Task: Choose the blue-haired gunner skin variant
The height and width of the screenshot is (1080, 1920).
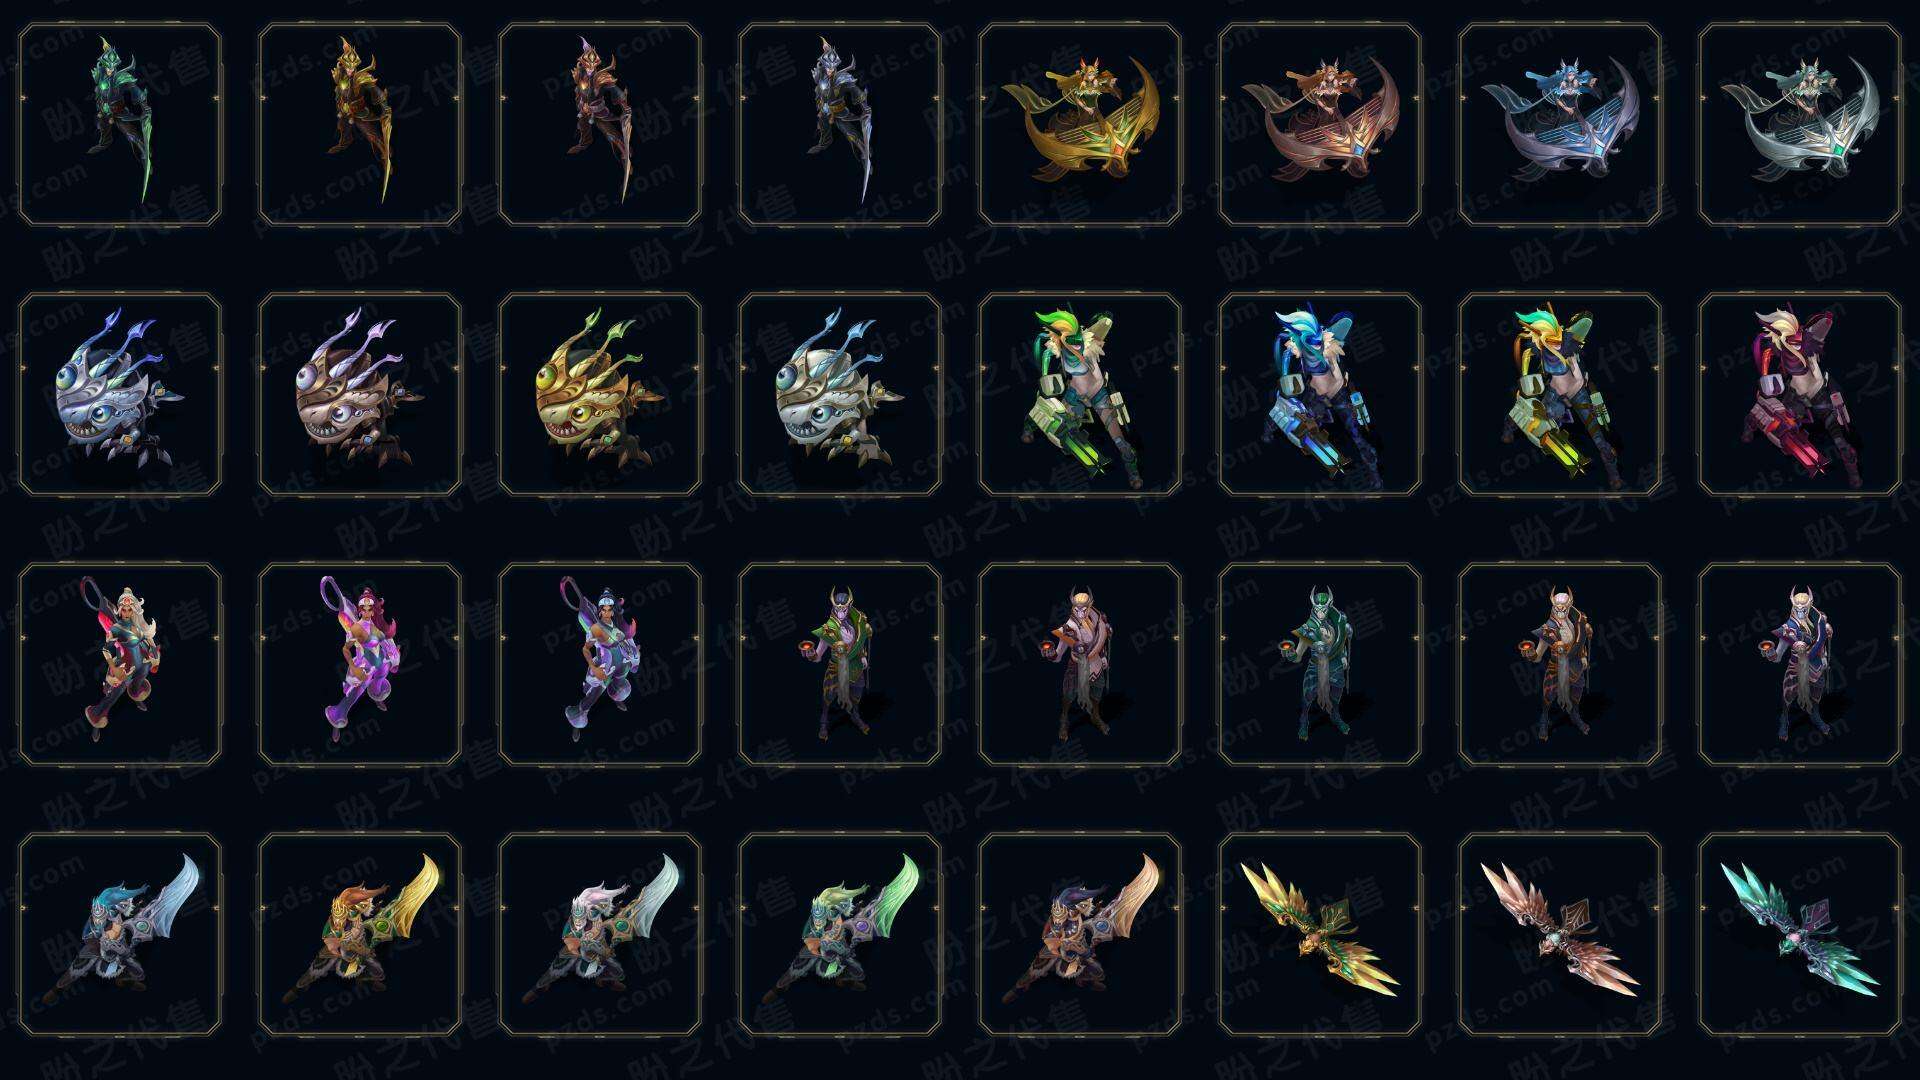Action: click(x=1320, y=394)
